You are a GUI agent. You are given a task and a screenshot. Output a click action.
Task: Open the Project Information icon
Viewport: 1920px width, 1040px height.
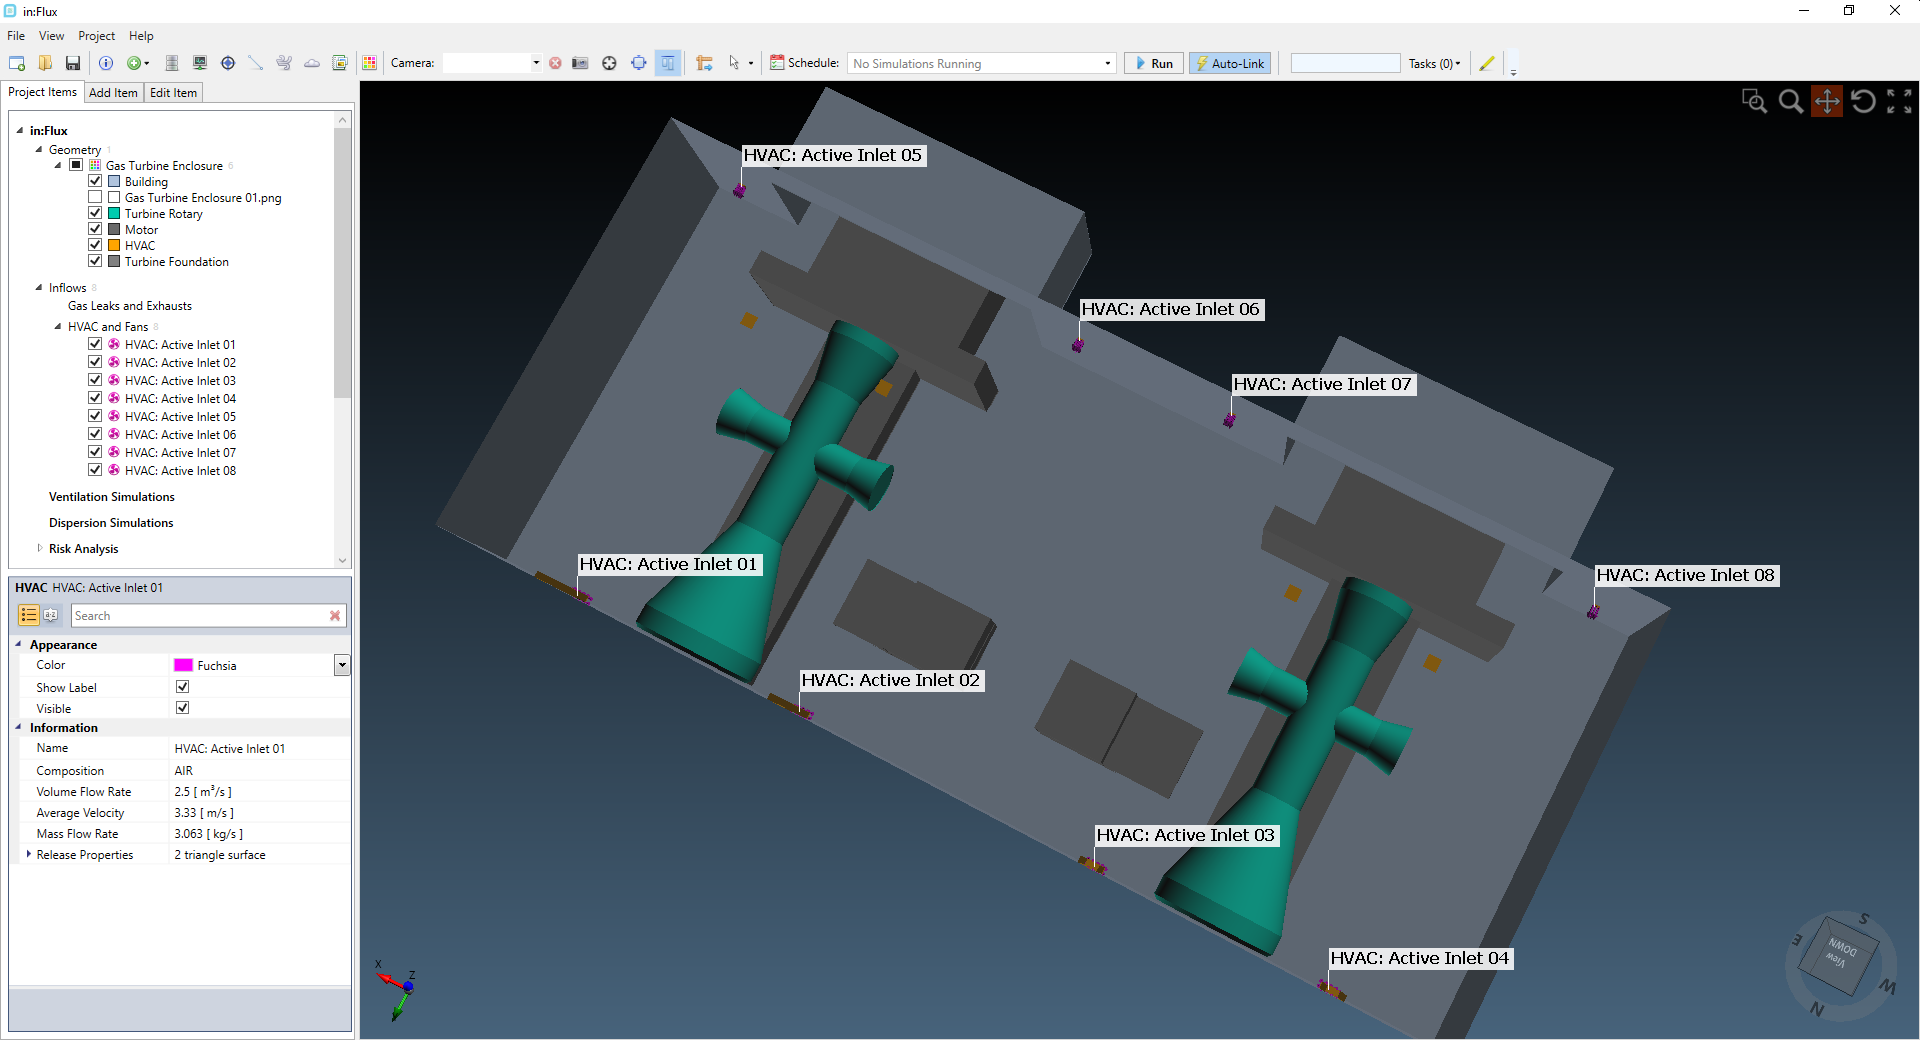pyautogui.click(x=106, y=62)
